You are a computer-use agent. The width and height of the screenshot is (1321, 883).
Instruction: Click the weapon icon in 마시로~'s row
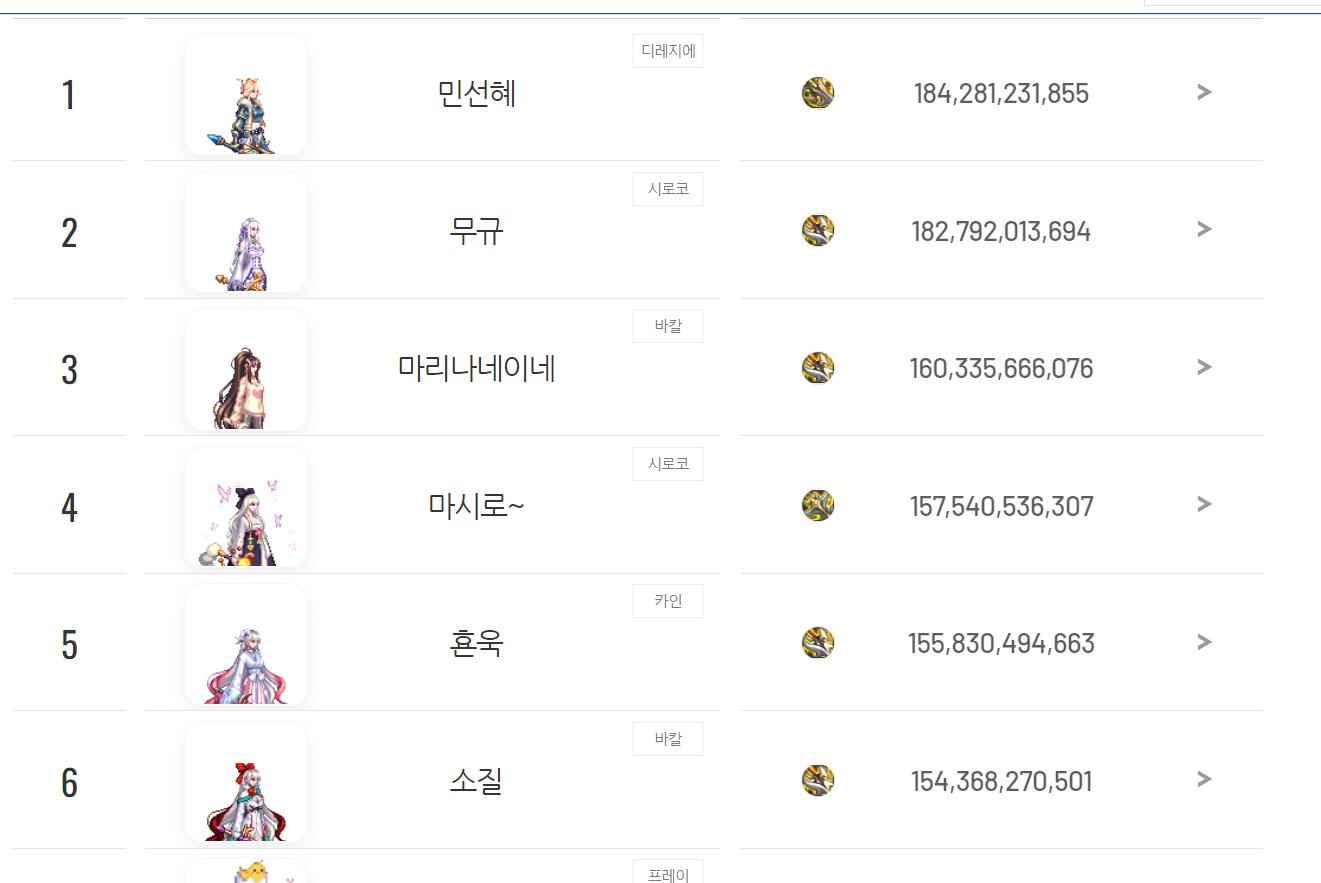(x=818, y=505)
